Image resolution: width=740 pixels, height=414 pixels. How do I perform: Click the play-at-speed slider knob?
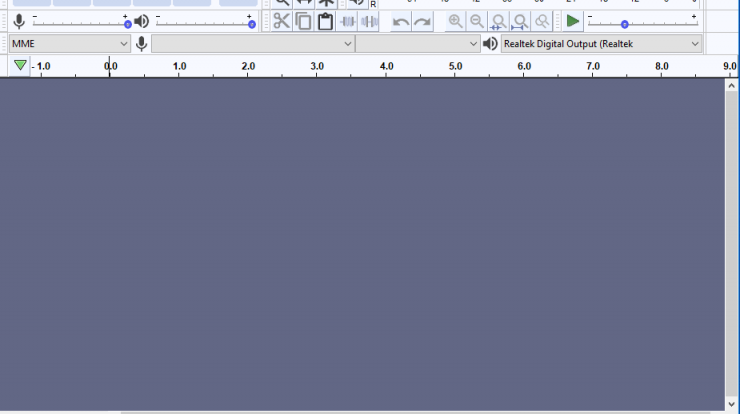coord(624,24)
